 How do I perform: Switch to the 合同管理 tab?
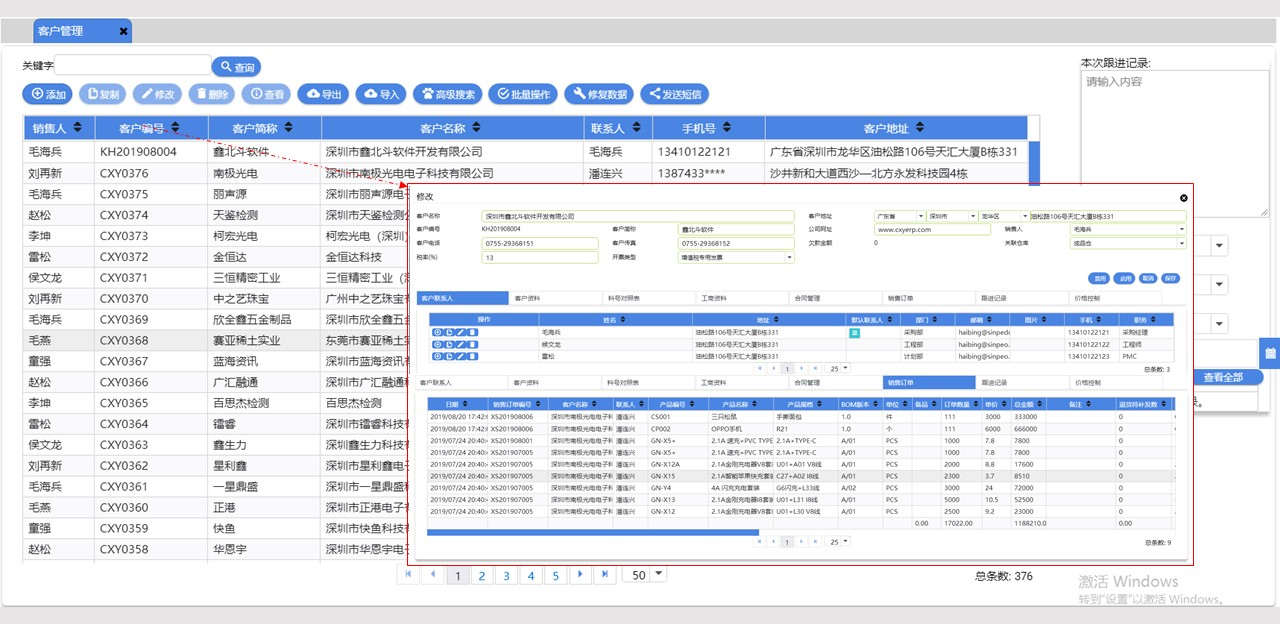click(x=810, y=297)
